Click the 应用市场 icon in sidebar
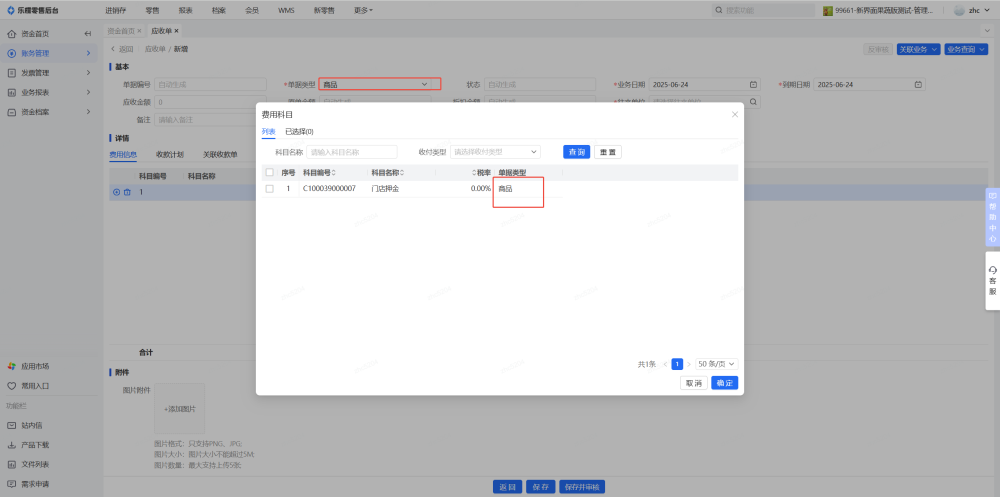1000x497 pixels. (12, 366)
